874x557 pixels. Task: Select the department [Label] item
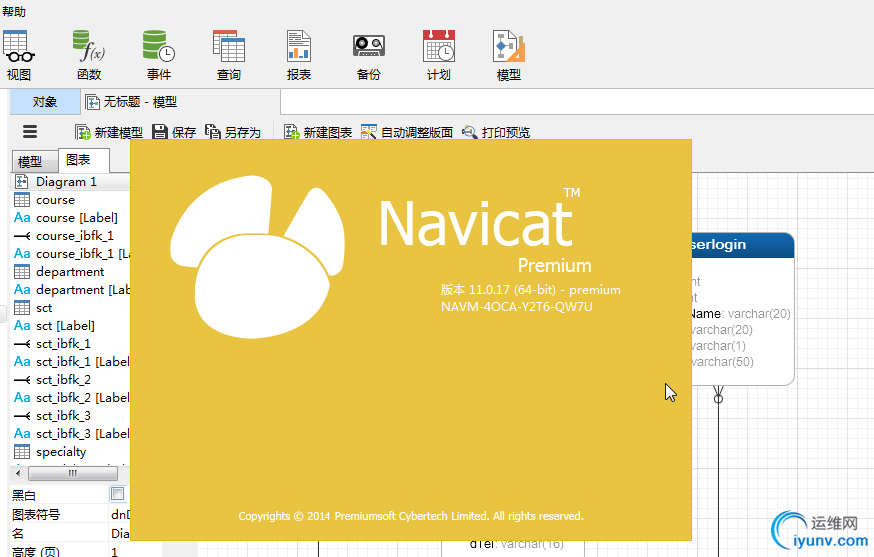point(71,289)
